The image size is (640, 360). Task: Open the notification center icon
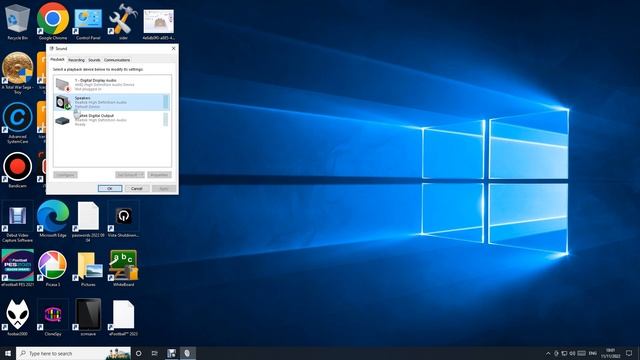coord(629,353)
